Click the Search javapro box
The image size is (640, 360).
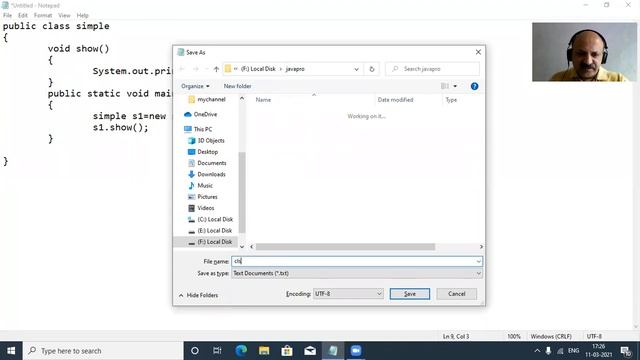433,69
